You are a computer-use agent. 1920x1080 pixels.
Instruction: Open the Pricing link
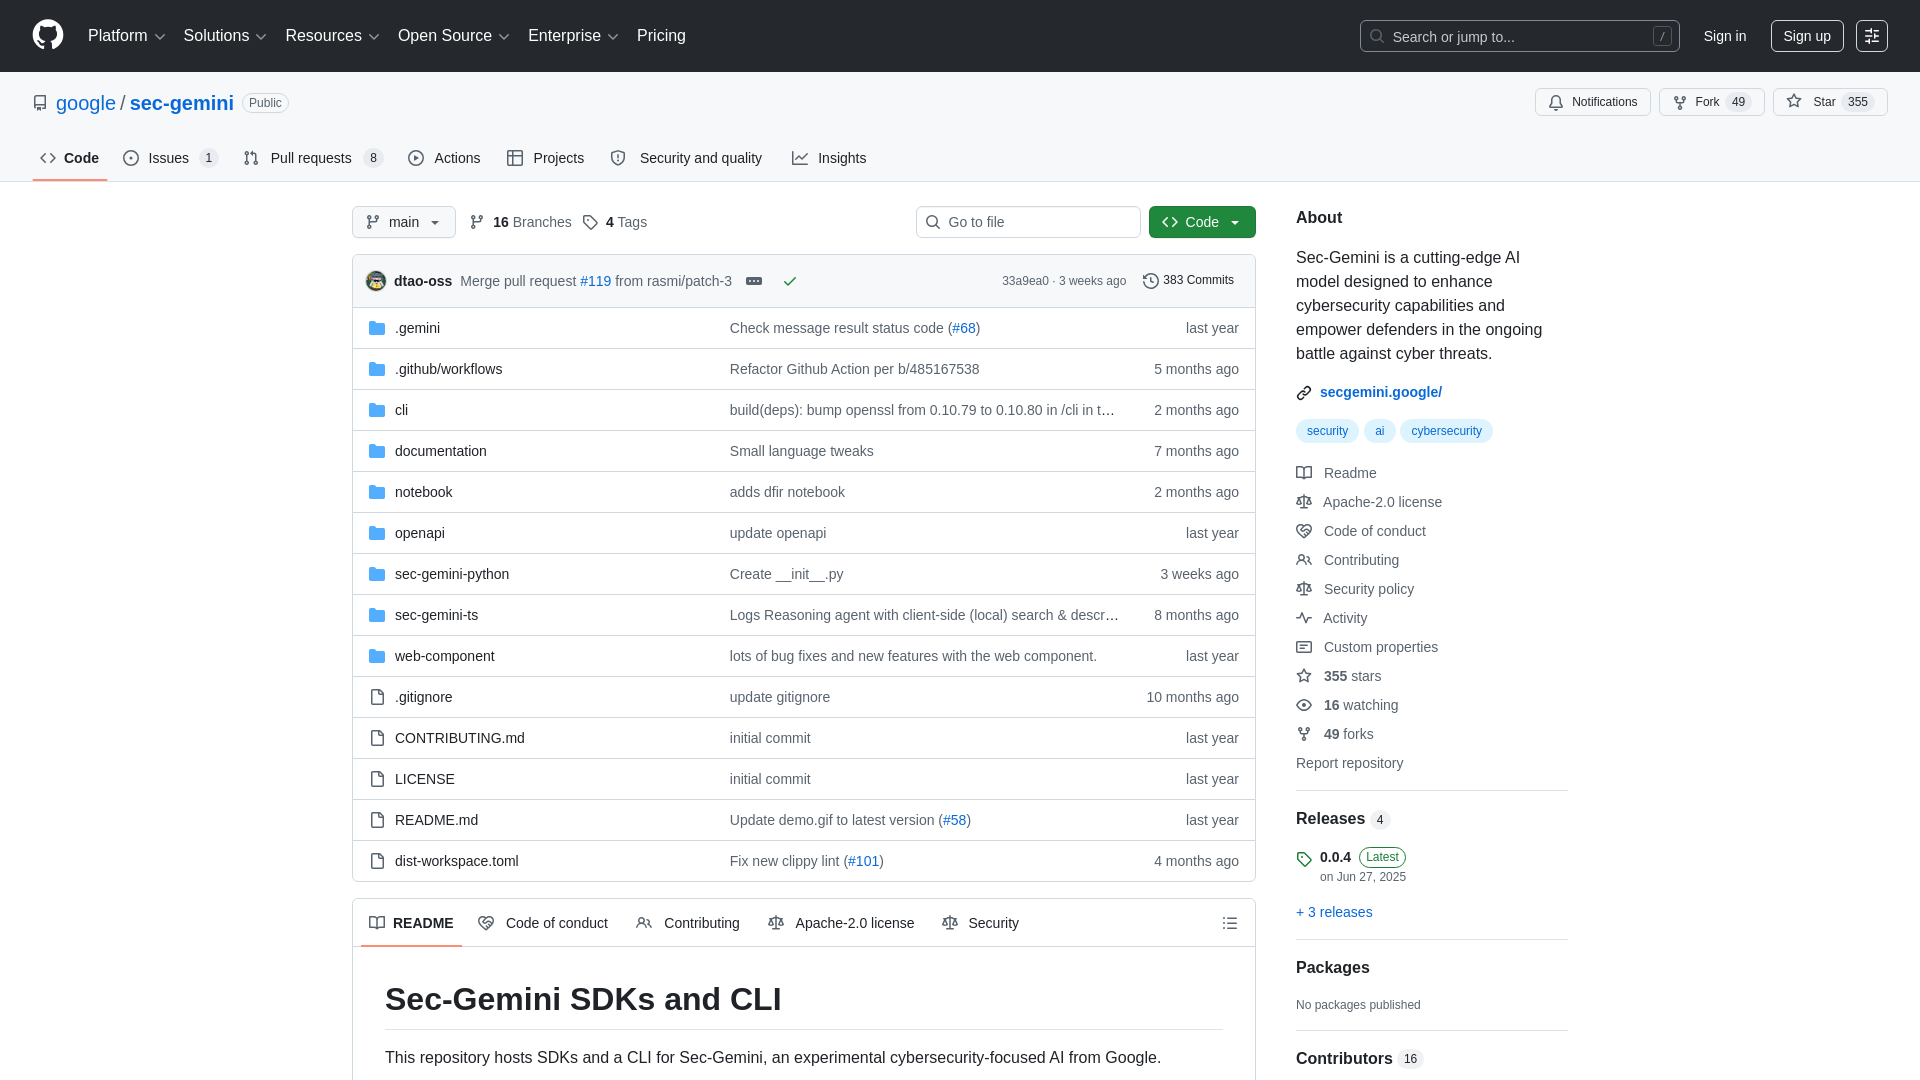tap(661, 35)
